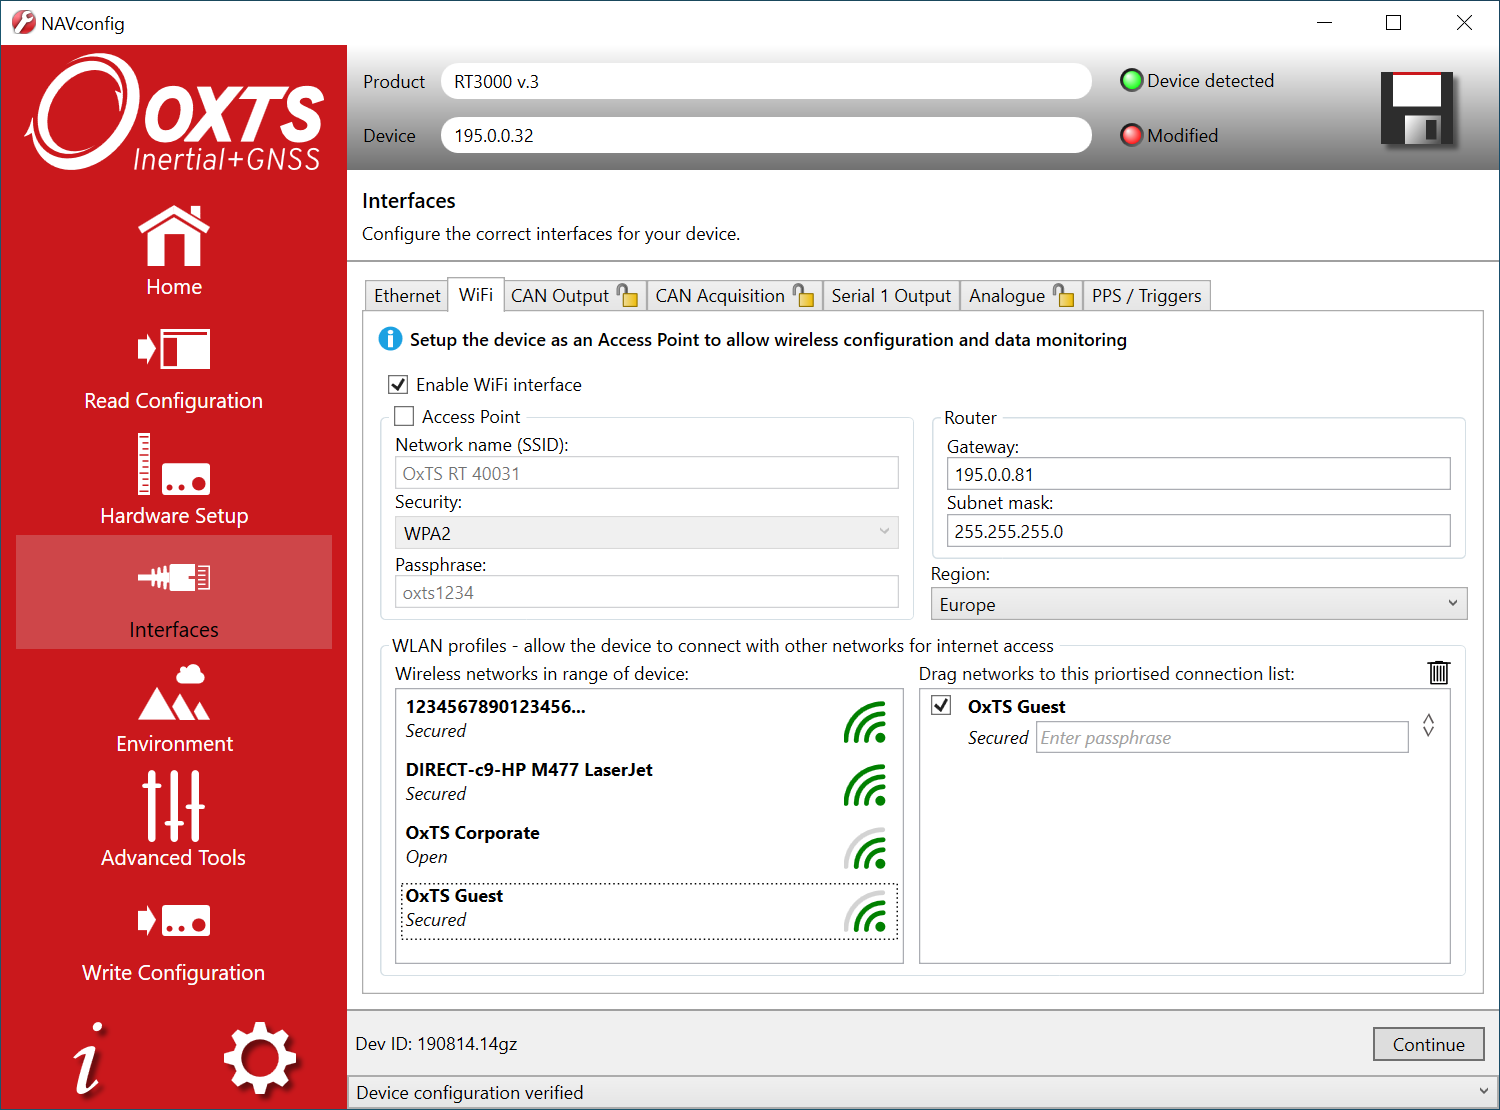Open settings gear icon in sidebar
Image resolution: width=1500 pixels, height=1110 pixels.
260,1058
